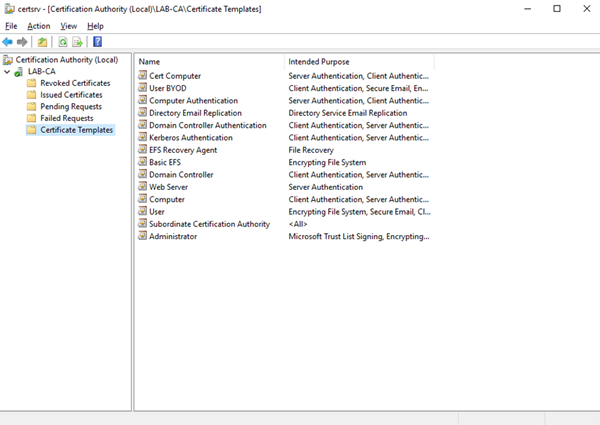
Task: Select the Subordinate Certification Authority template
Action: coord(209,224)
